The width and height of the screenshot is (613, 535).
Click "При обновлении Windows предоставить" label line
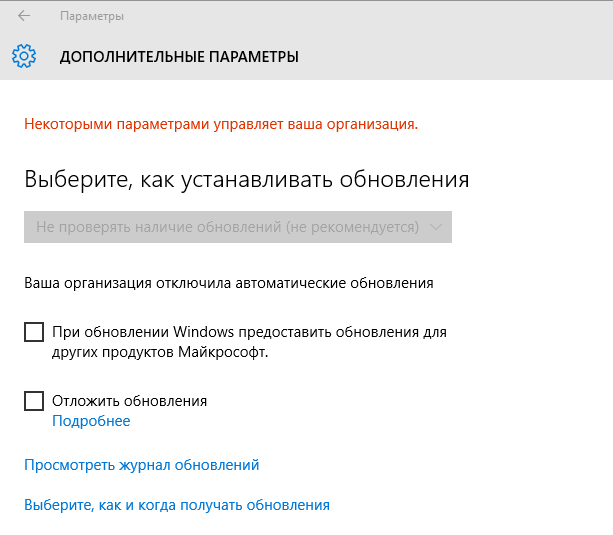click(249, 331)
